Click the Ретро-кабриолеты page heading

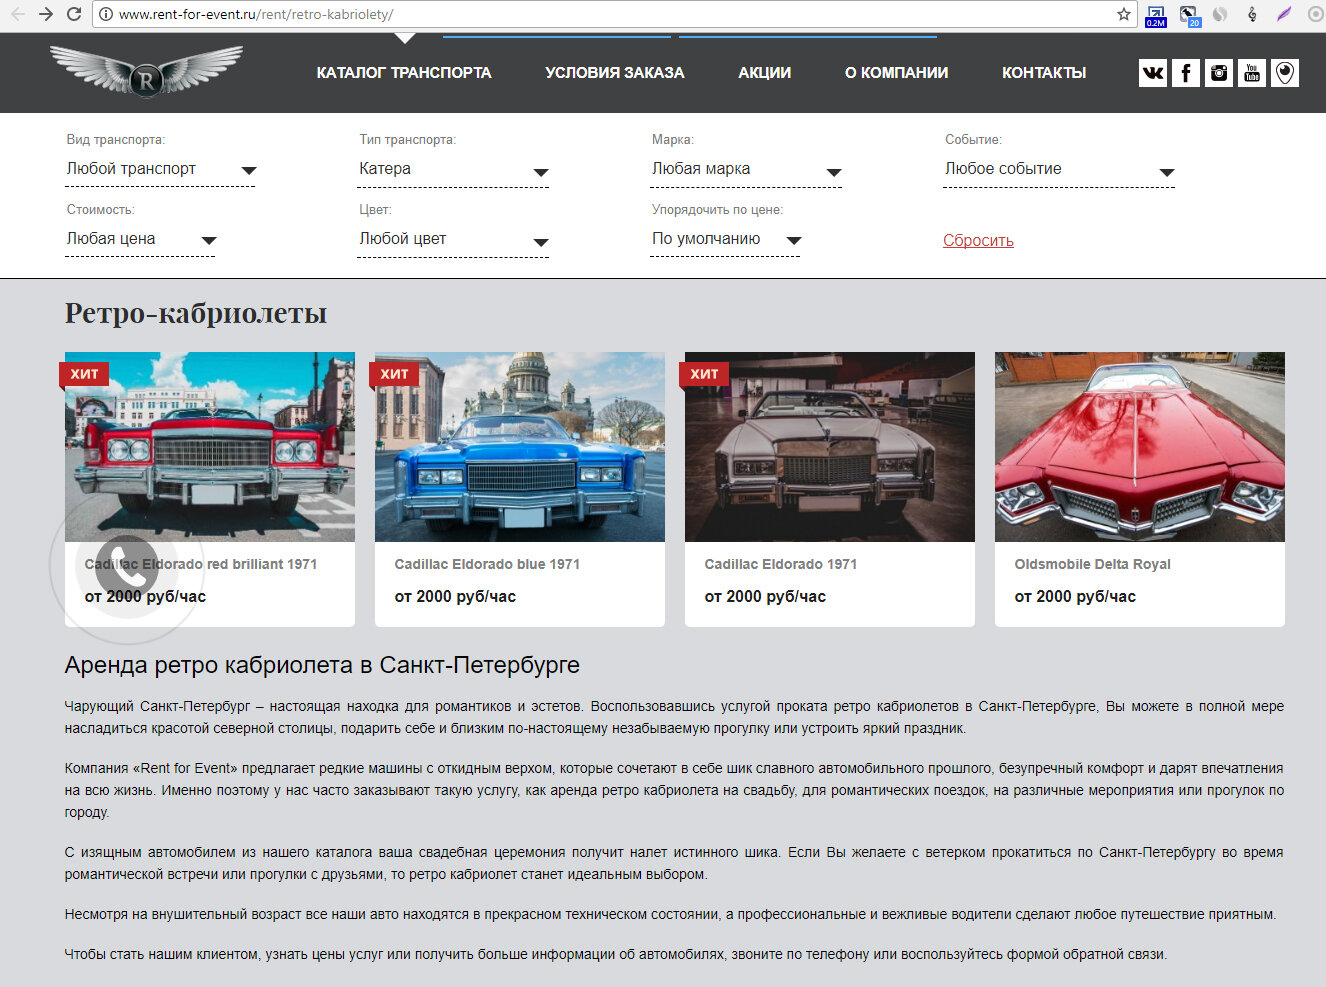click(196, 313)
